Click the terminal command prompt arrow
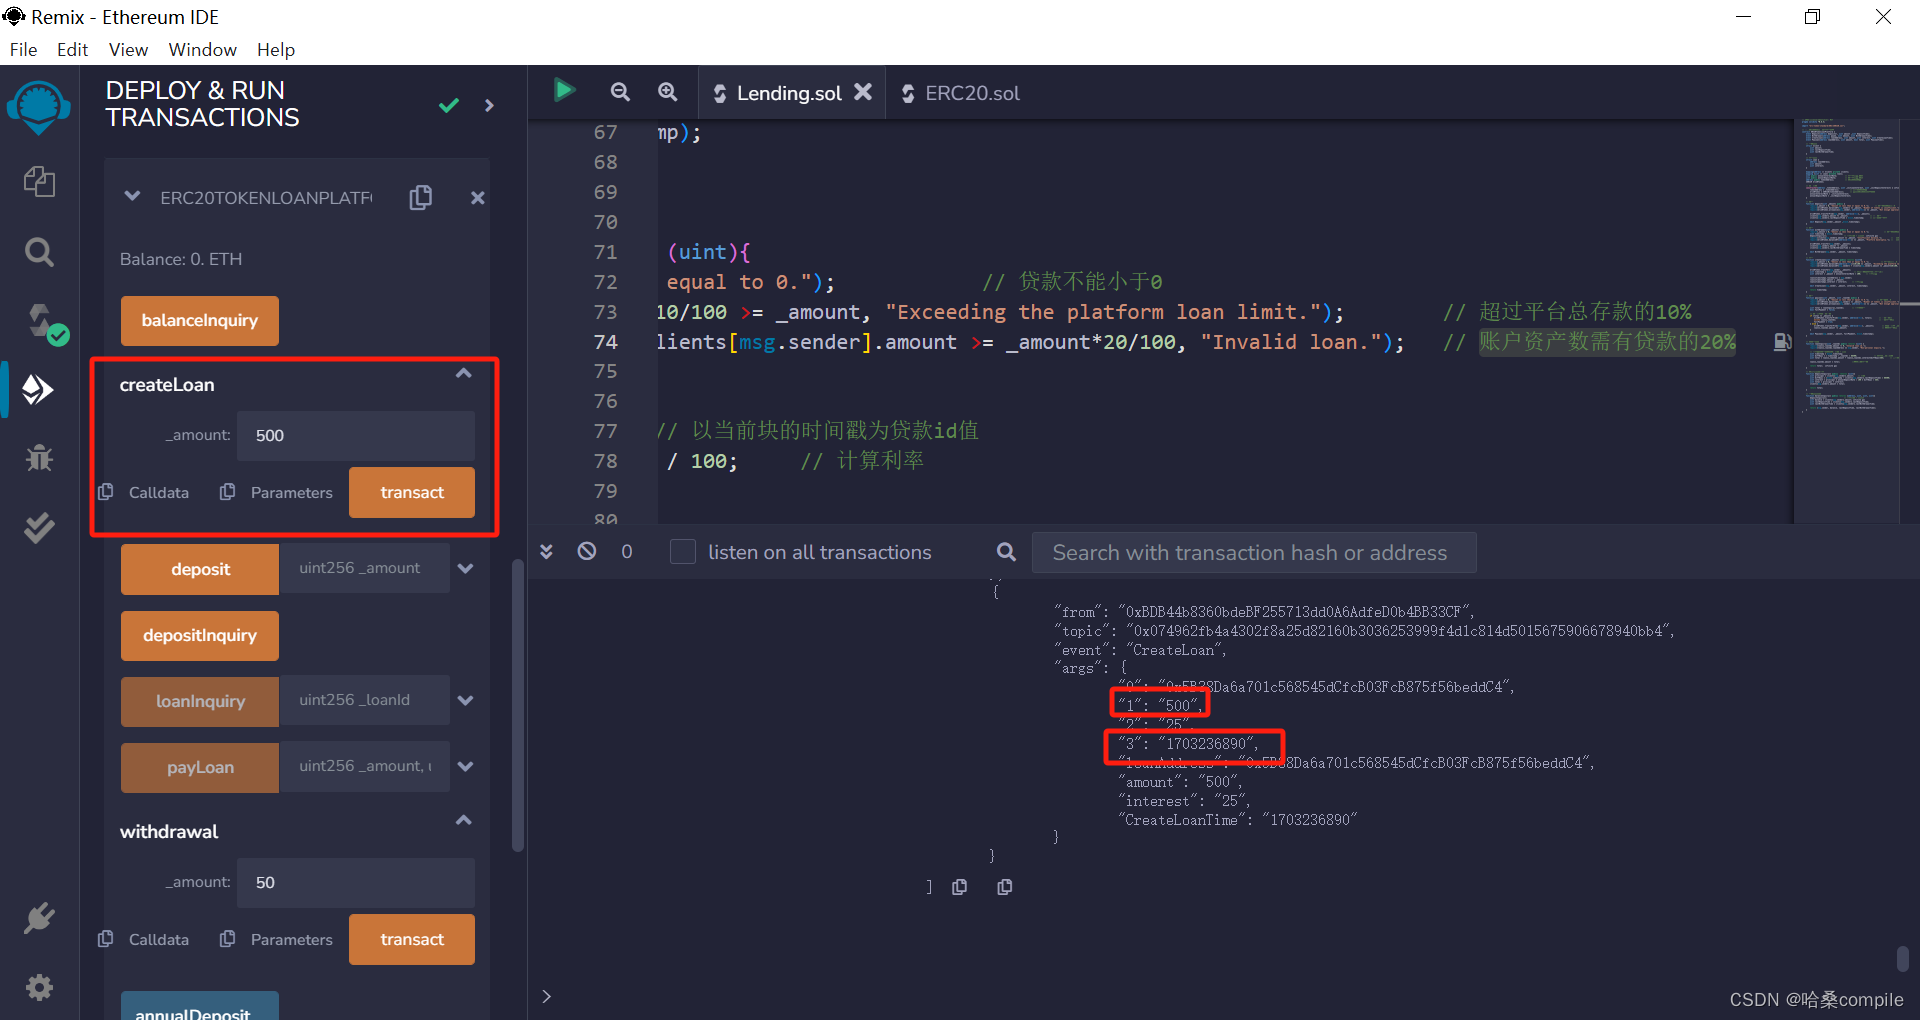Image resolution: width=1920 pixels, height=1020 pixels. tap(546, 996)
